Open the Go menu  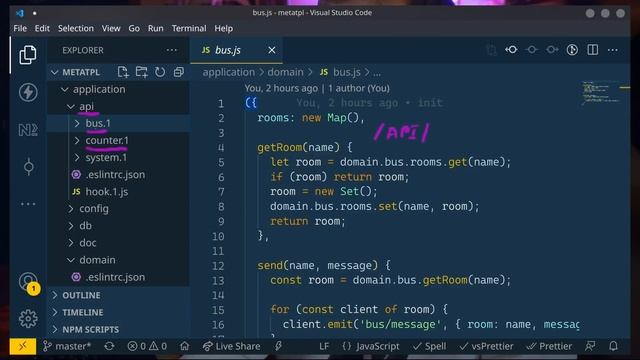coord(134,28)
